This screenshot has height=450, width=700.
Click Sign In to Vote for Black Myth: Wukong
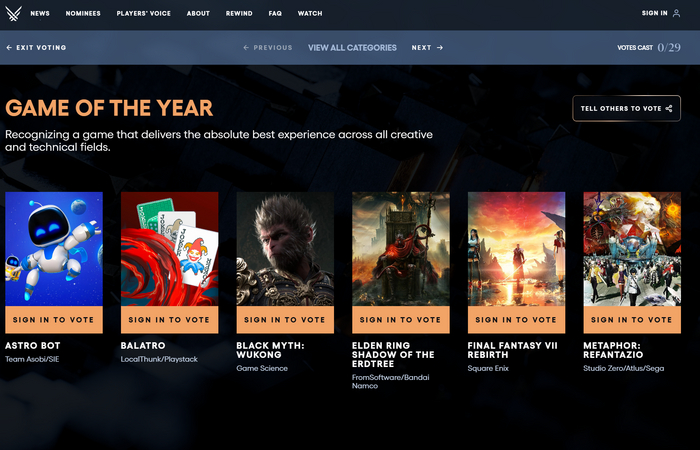click(285, 320)
